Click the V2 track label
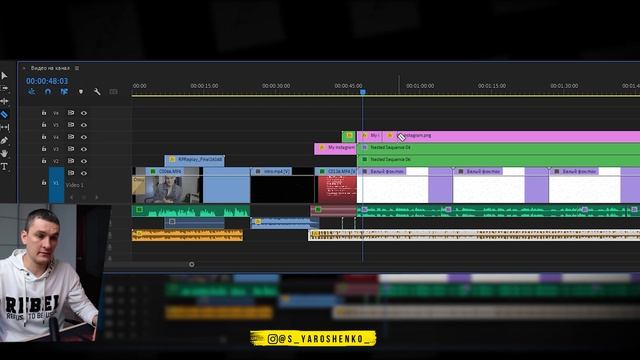 point(56,161)
